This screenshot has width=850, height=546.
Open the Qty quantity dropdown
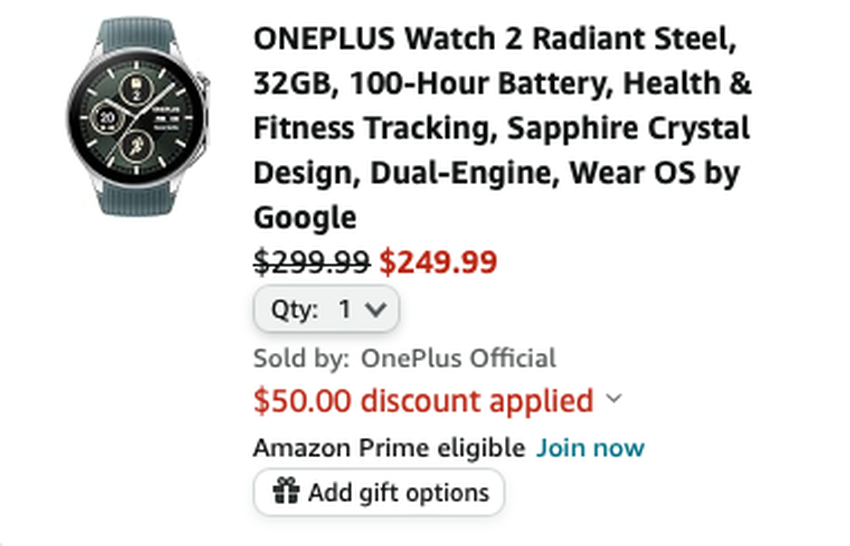click(326, 310)
